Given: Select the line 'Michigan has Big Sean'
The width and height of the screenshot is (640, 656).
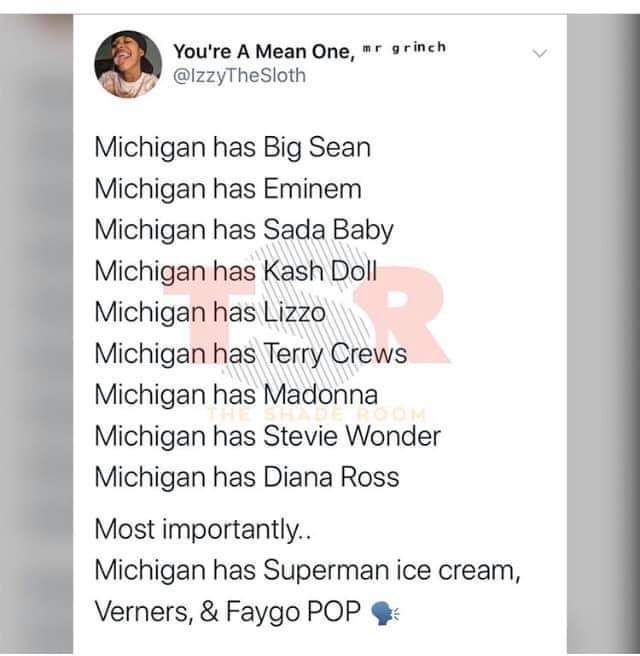Looking at the screenshot, I should (x=233, y=148).
